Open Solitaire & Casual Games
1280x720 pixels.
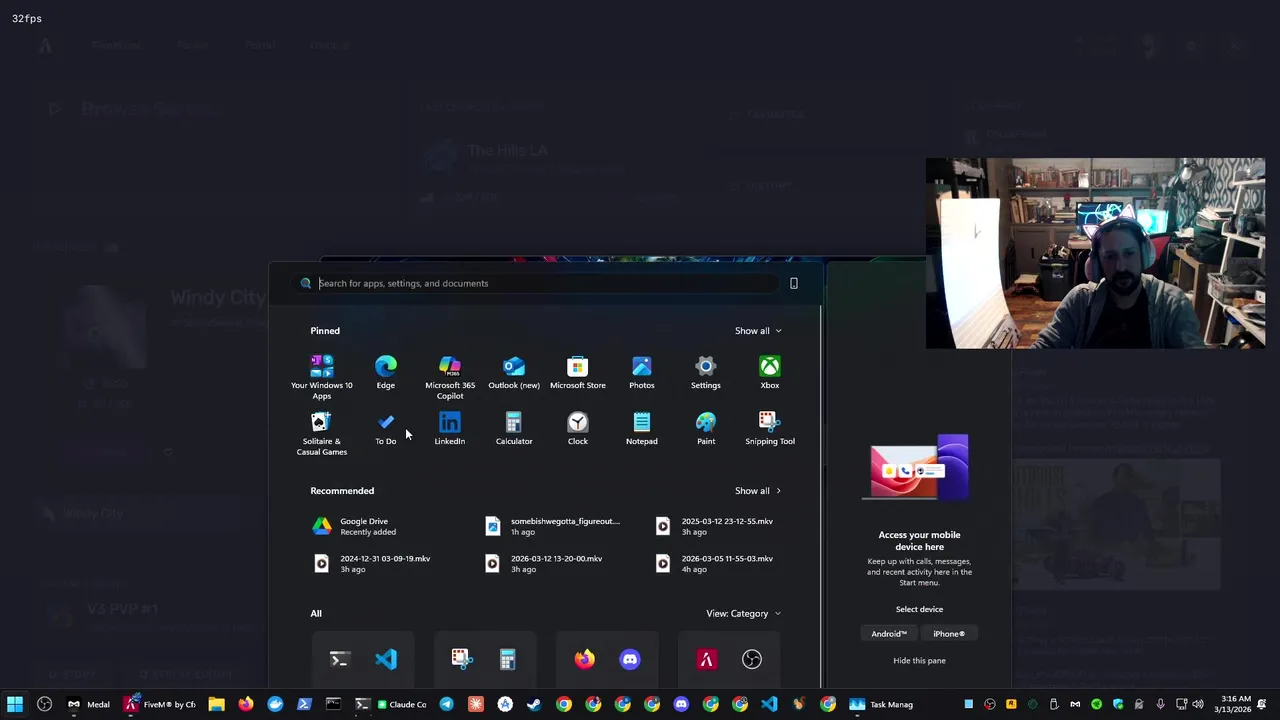(321, 433)
